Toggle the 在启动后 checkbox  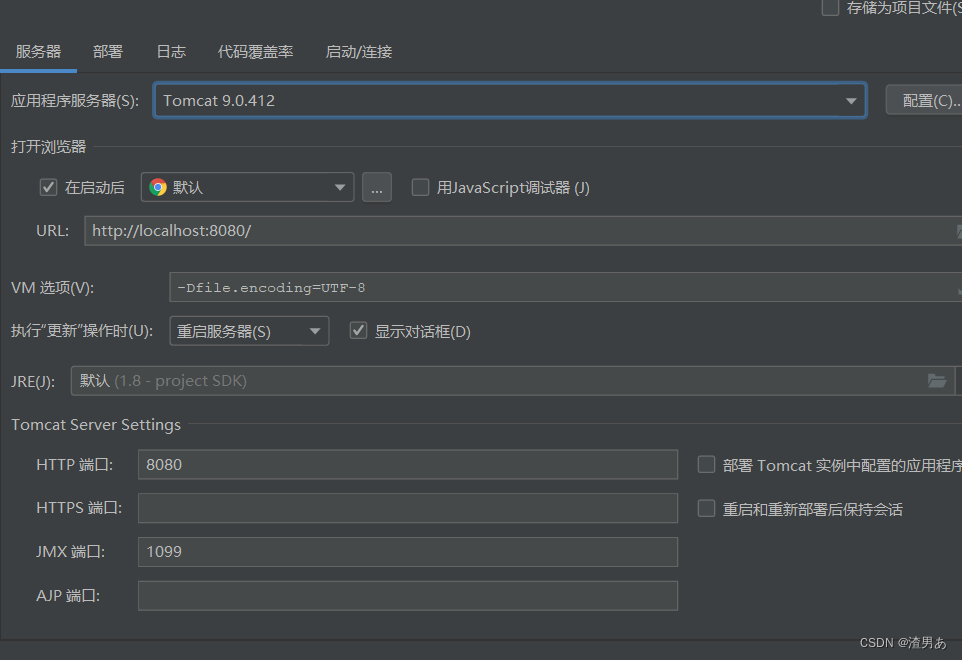pyautogui.click(x=48, y=187)
